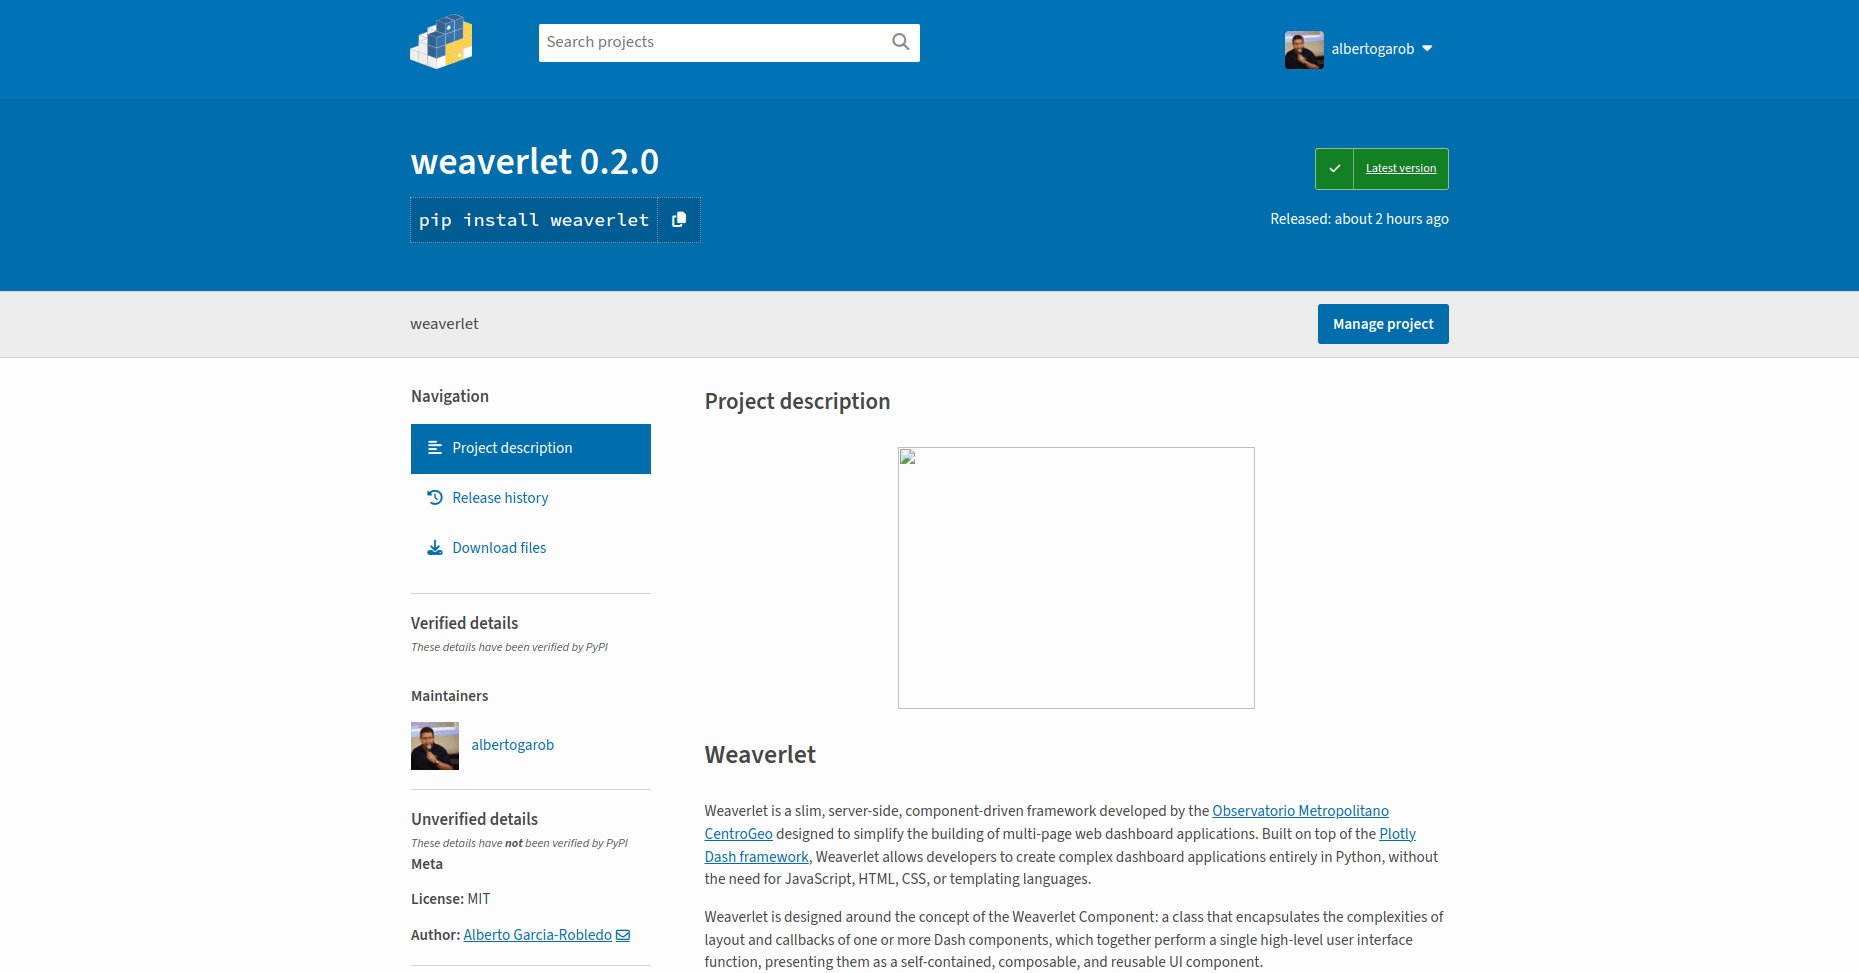Select the Project description tab

[531, 449]
